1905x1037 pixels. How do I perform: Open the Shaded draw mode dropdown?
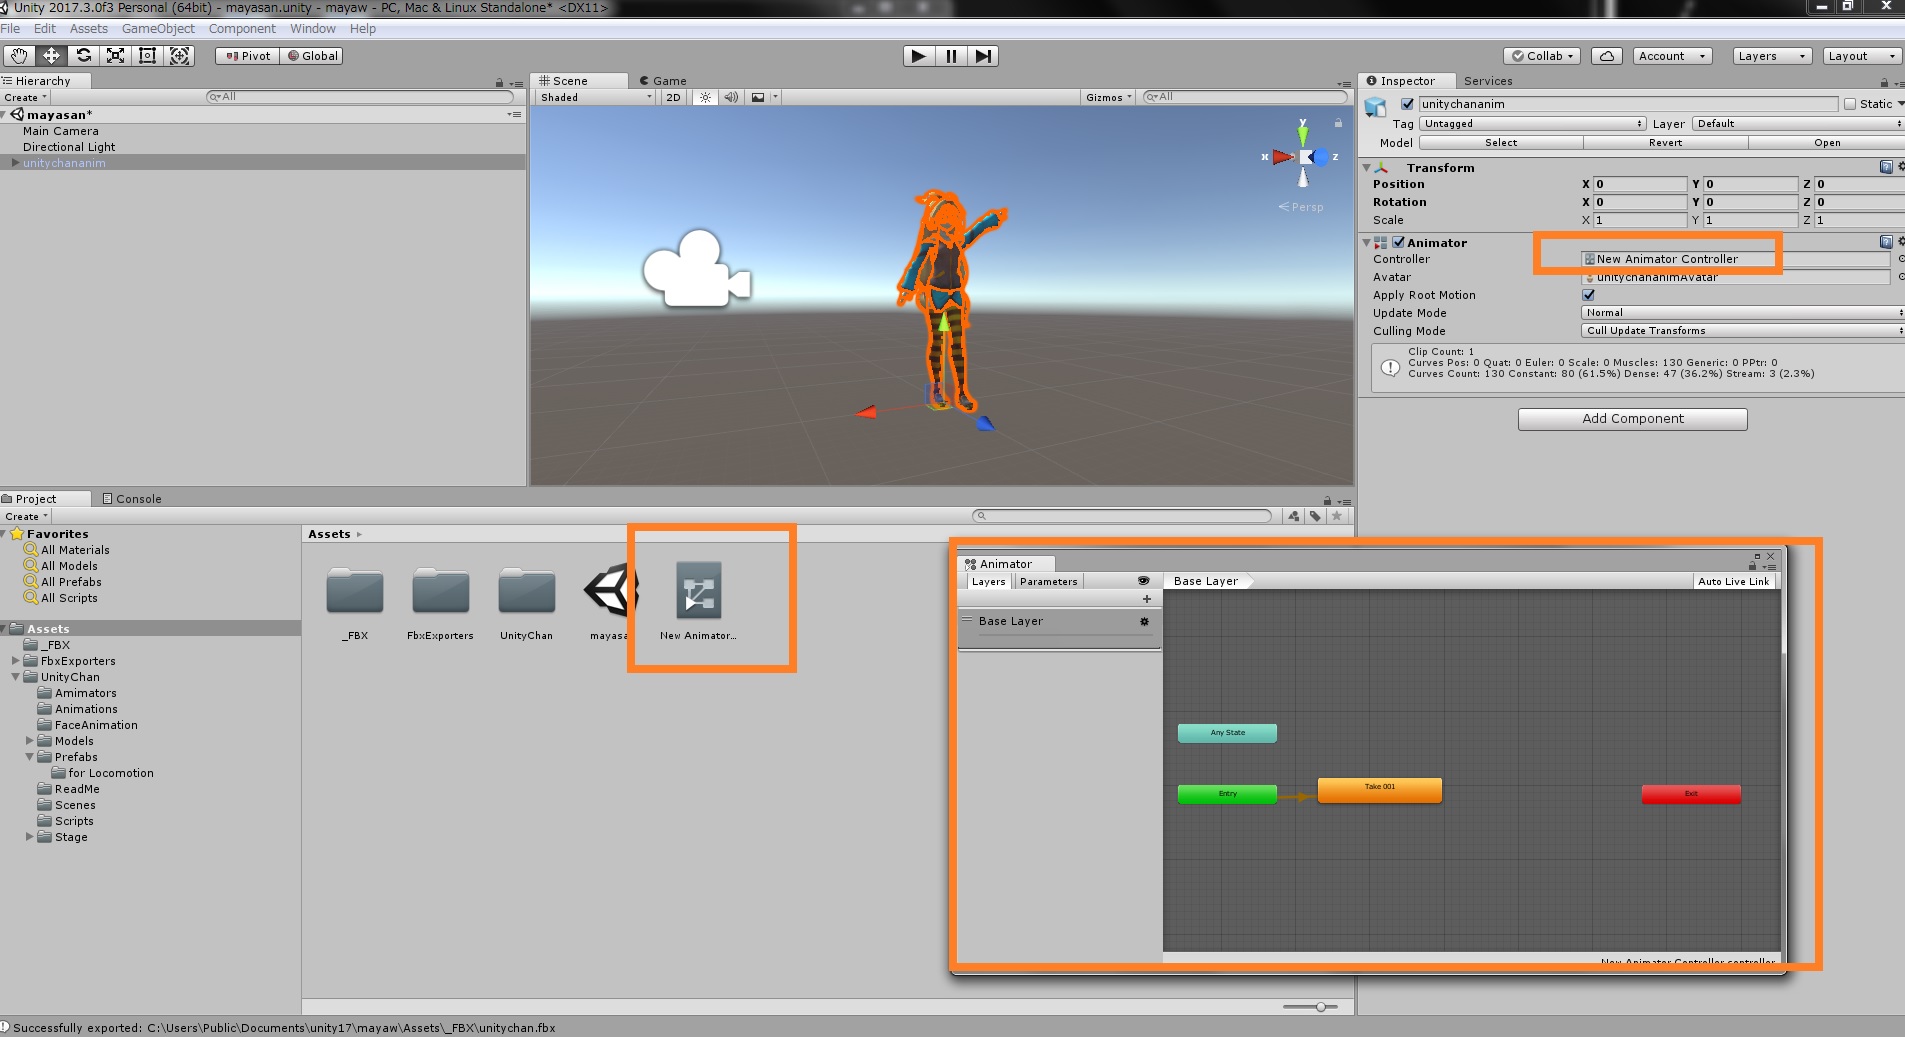pos(596,97)
